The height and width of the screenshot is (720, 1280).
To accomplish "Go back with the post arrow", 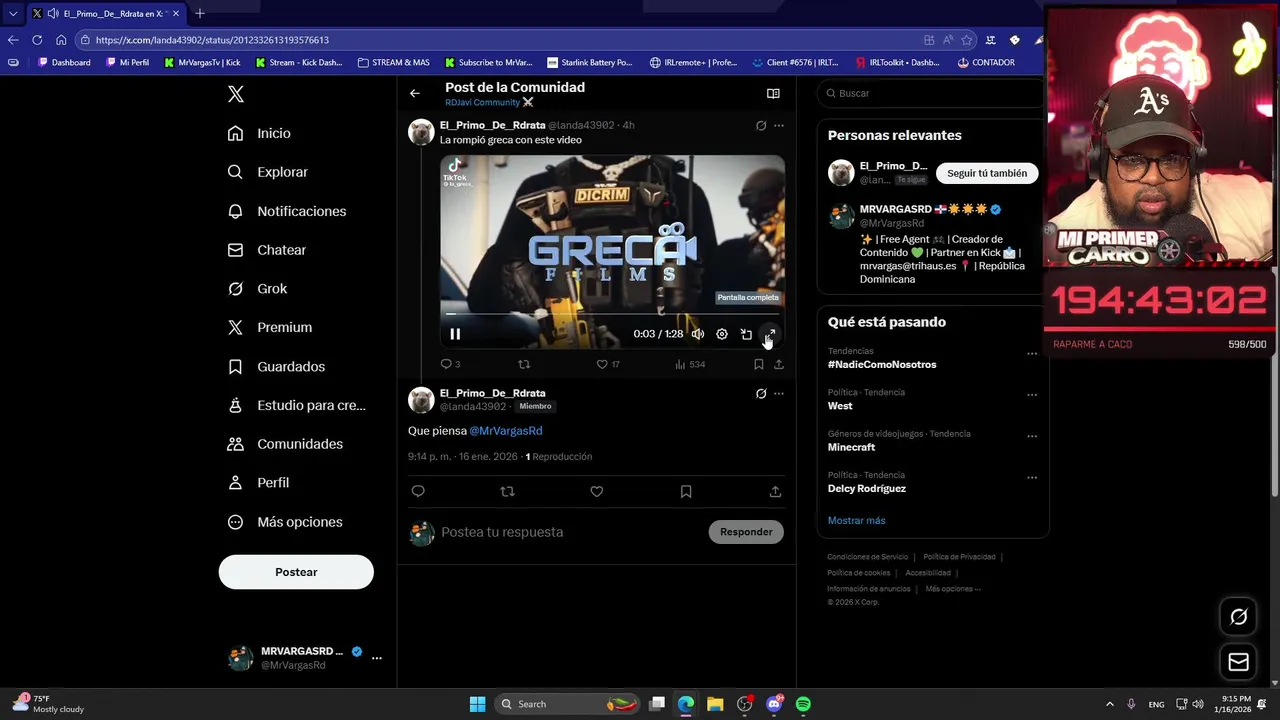I will [415, 93].
